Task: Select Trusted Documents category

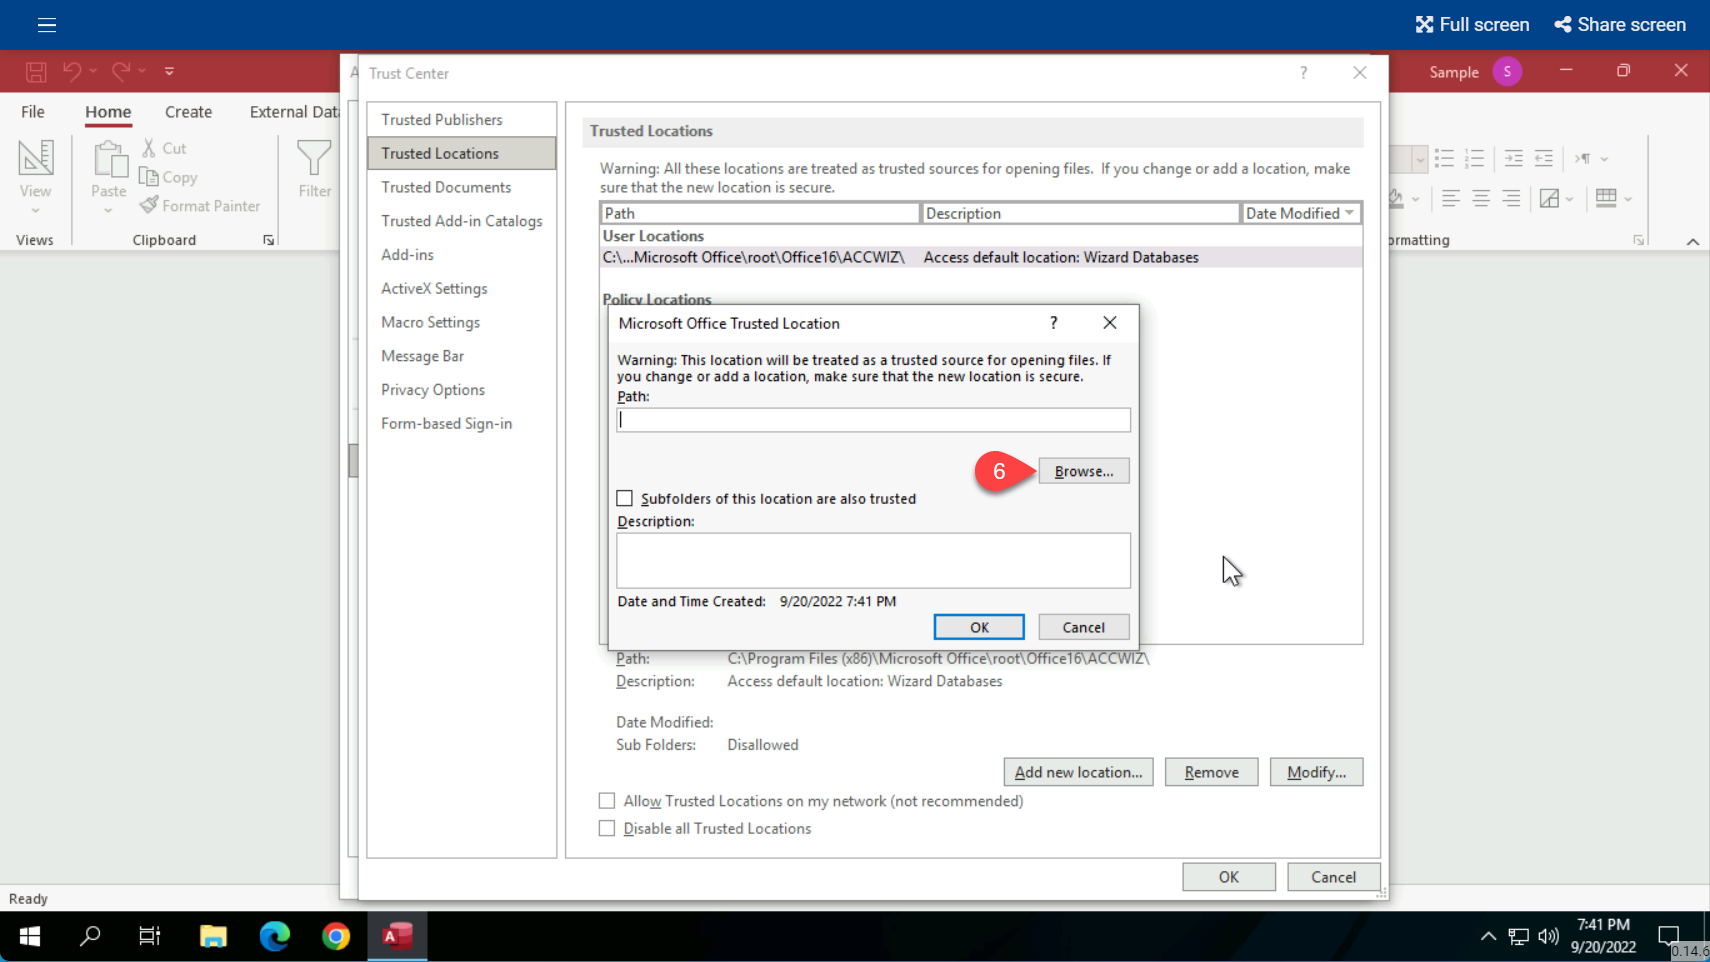Action: pyautogui.click(x=462, y=187)
